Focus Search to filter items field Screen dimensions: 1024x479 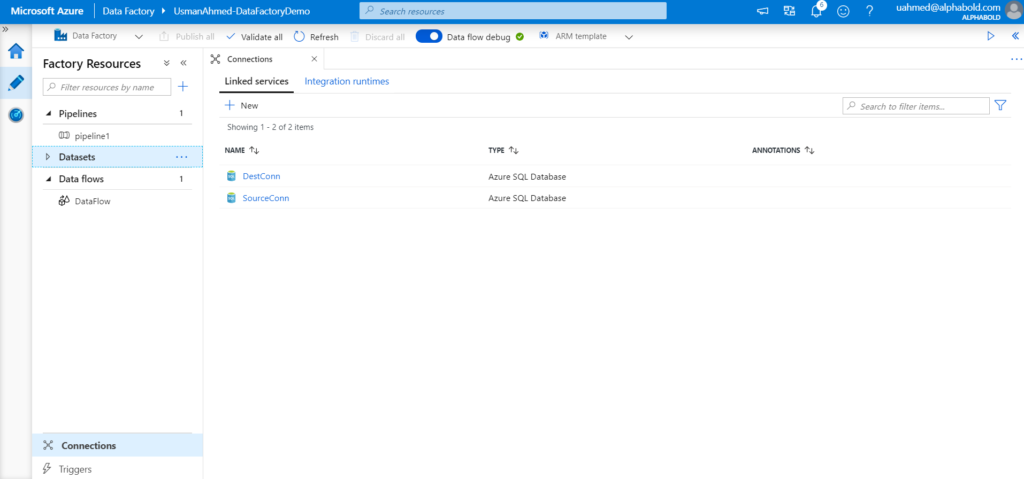(x=916, y=106)
